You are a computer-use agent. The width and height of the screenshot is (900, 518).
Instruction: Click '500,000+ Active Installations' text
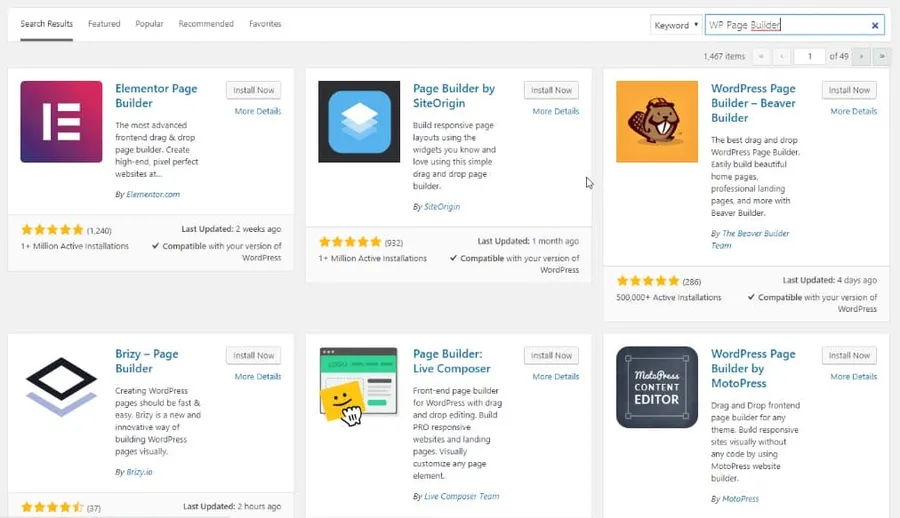click(x=669, y=297)
